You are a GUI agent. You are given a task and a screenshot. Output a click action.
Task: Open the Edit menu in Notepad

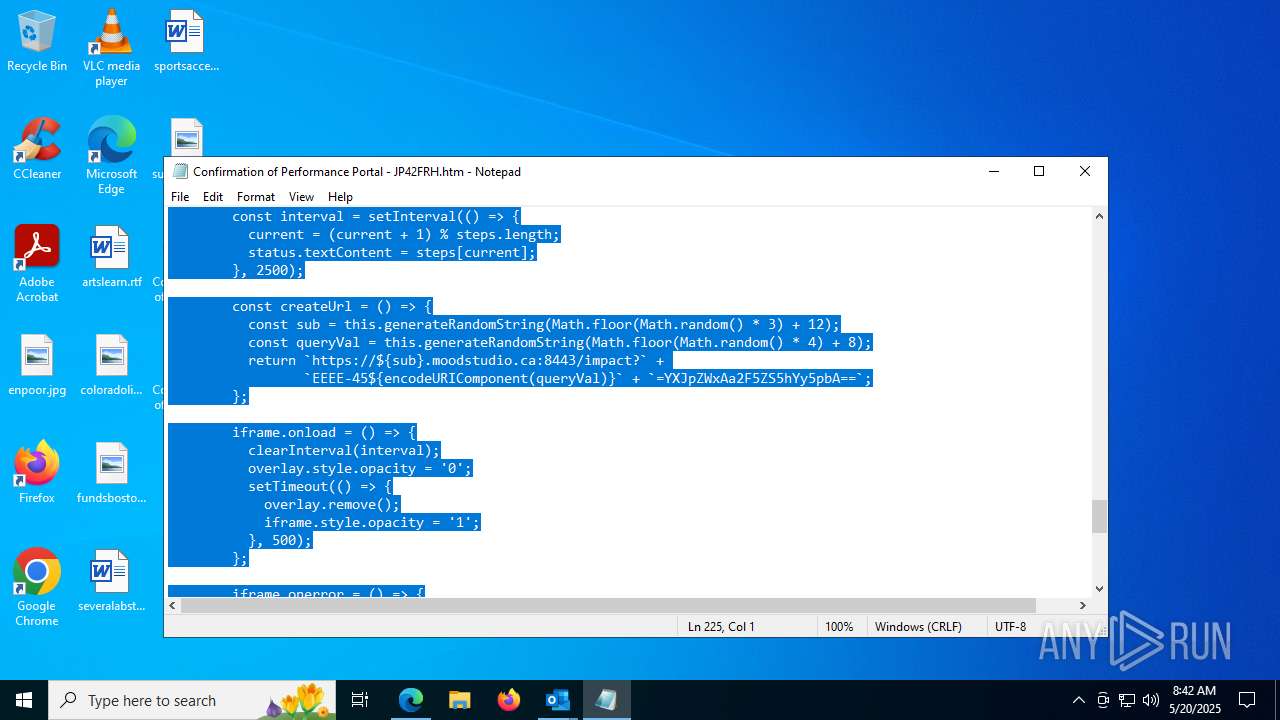click(213, 197)
